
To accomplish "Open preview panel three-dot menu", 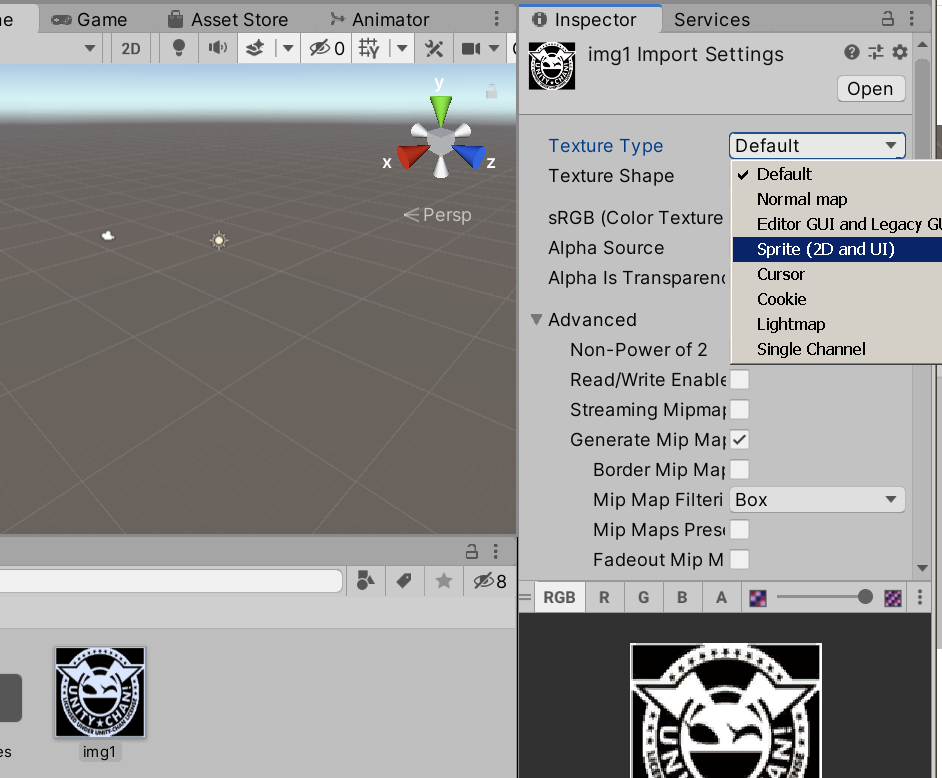I will 919,597.
